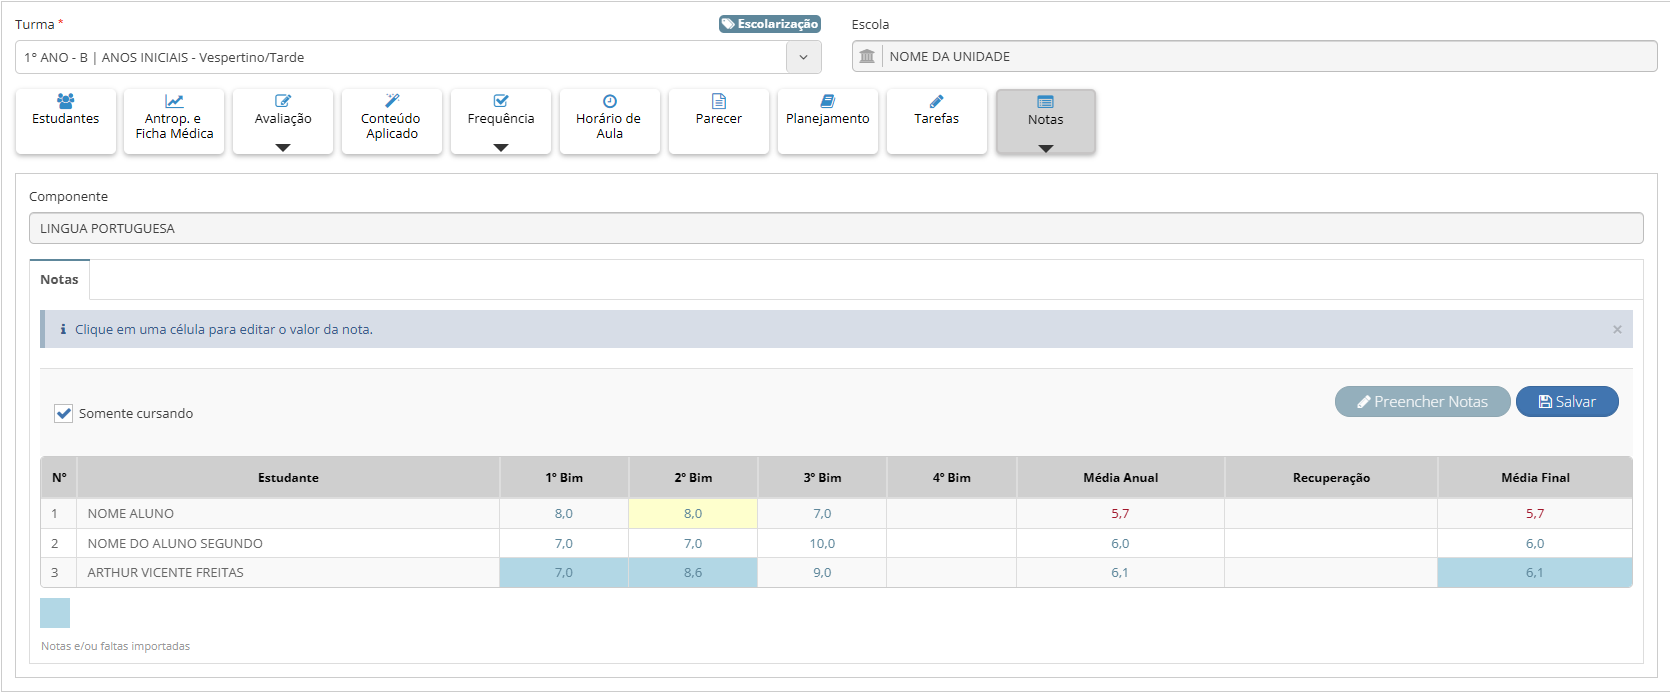1670x693 pixels.
Task: Click the Média Final column header
Action: (x=1535, y=478)
